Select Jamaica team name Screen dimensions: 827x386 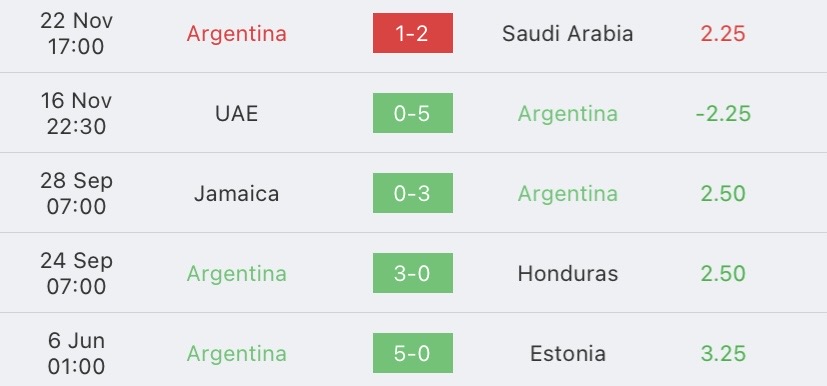[236, 194]
